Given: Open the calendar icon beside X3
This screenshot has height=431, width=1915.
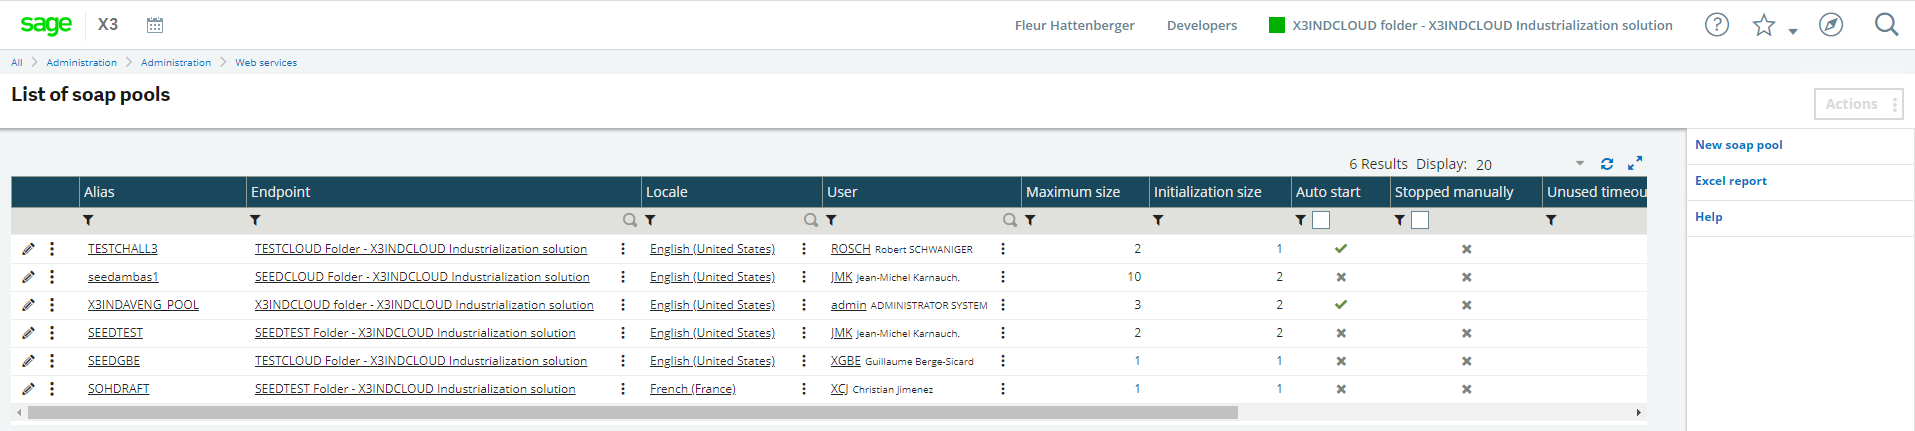Looking at the screenshot, I should click(155, 25).
